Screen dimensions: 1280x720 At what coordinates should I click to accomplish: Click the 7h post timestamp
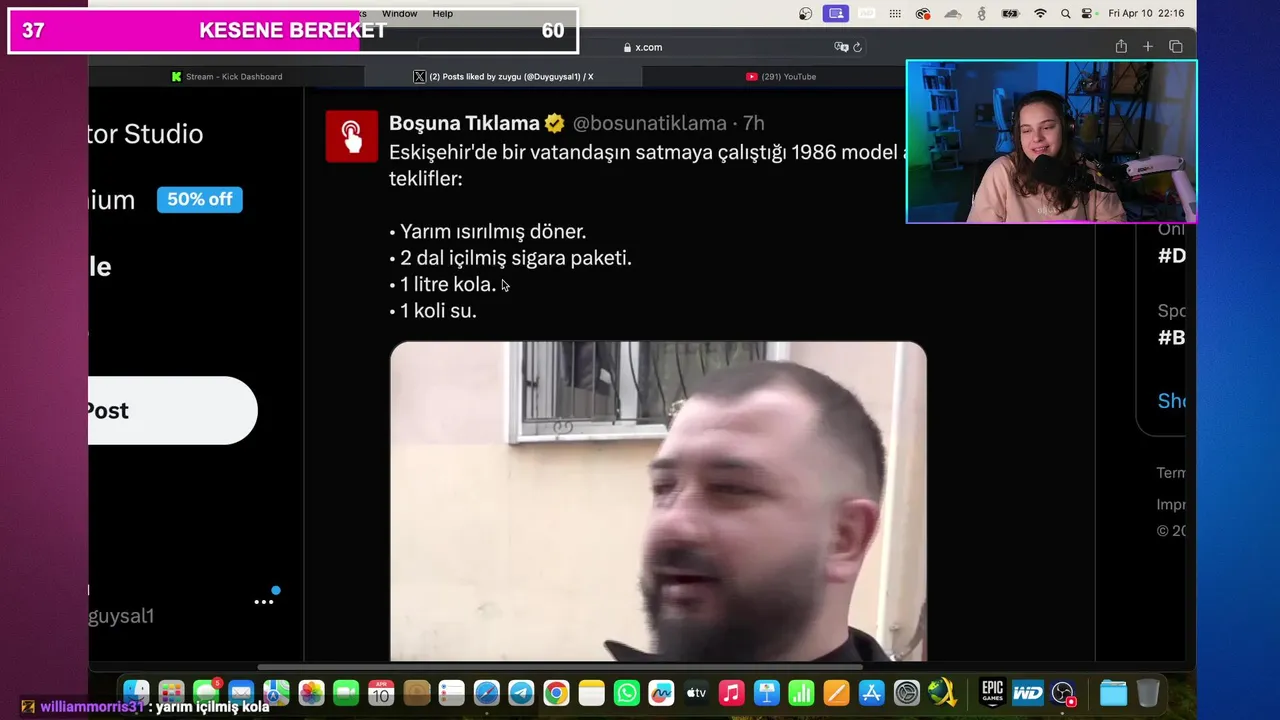point(753,123)
